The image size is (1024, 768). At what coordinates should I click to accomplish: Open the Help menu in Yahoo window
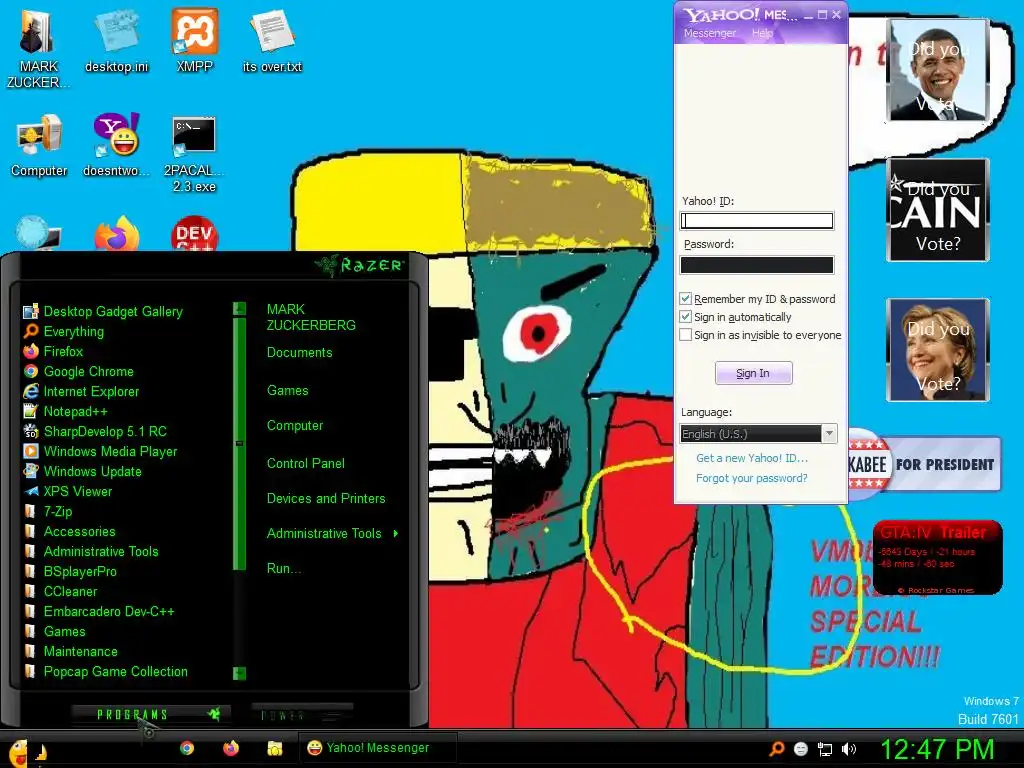(762, 33)
